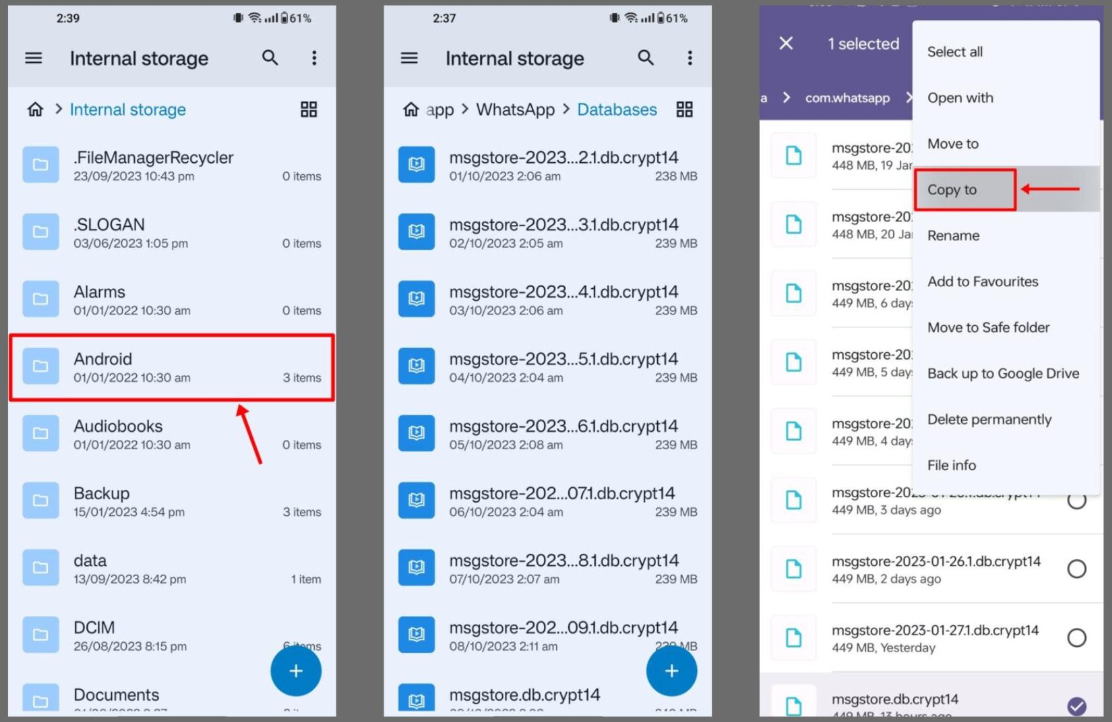Viewport: 1112px width, 722px height.
Task: Tap the '449 MB, 6 days' file row
Action: [x=837, y=294]
